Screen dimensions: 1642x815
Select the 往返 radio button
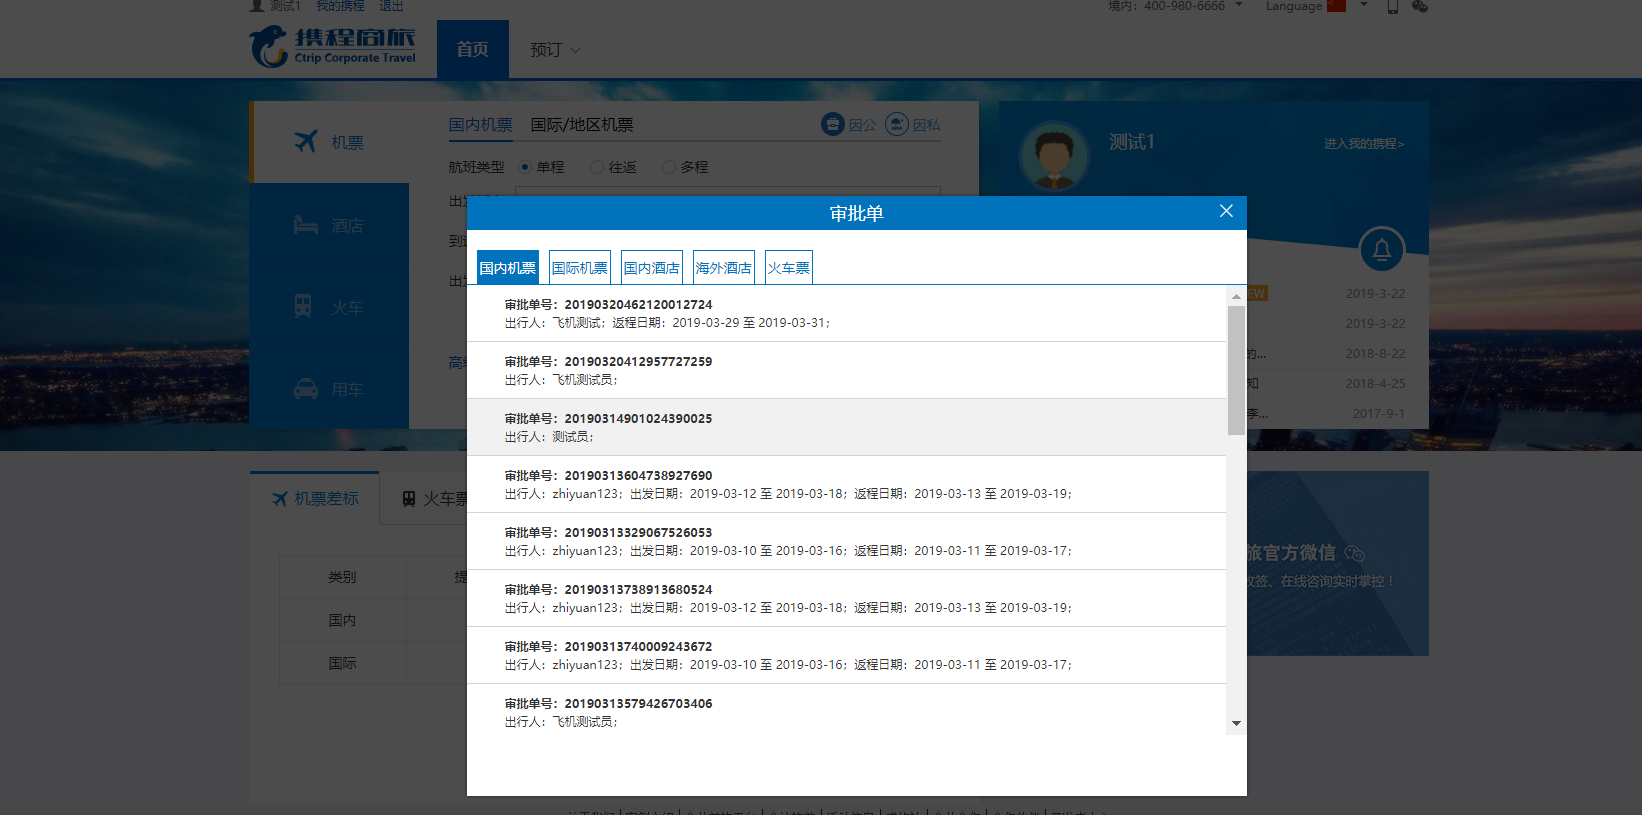click(597, 167)
